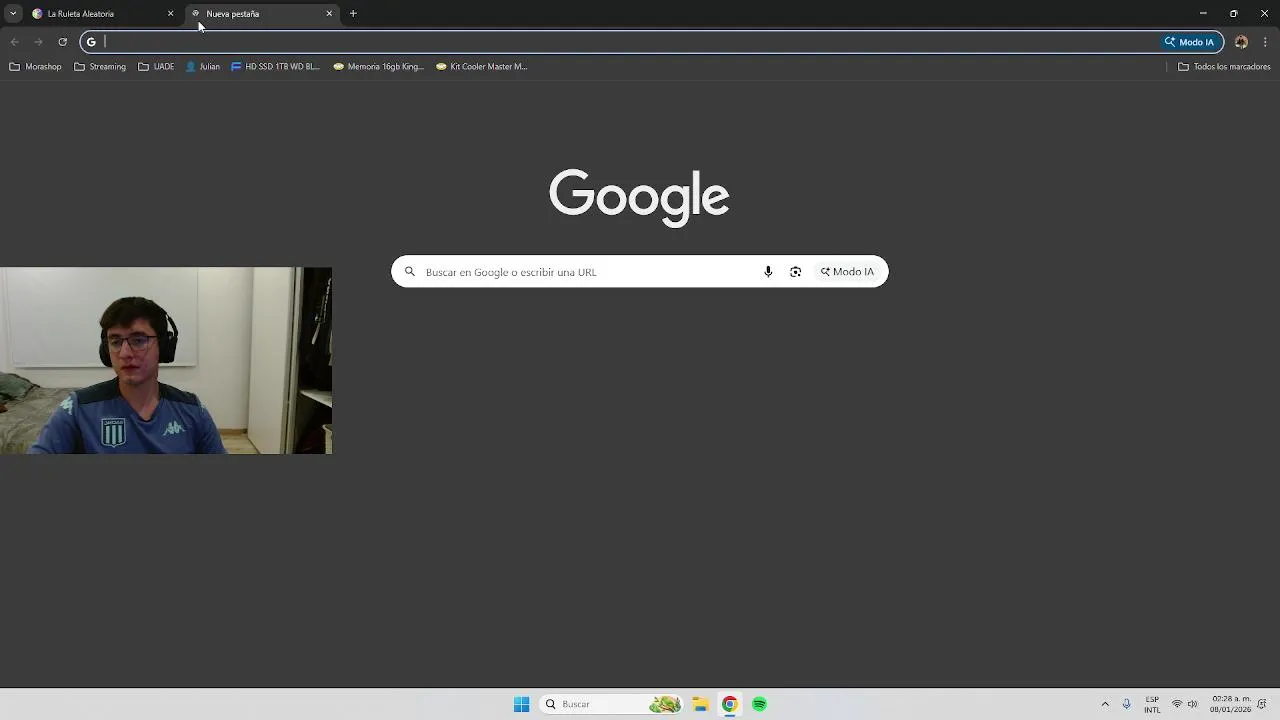Click the taskbar Buscar search field
Screen dimensions: 1280x720
[611, 704]
